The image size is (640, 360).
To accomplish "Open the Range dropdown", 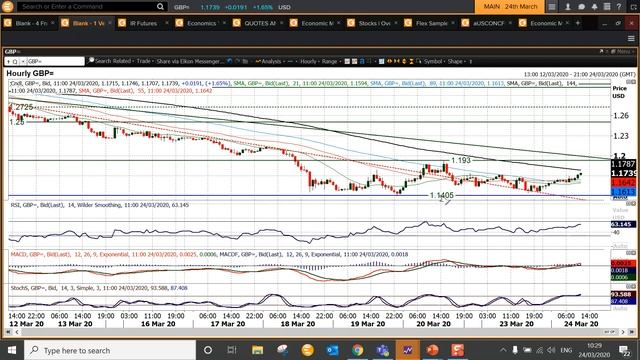I will (x=331, y=61).
